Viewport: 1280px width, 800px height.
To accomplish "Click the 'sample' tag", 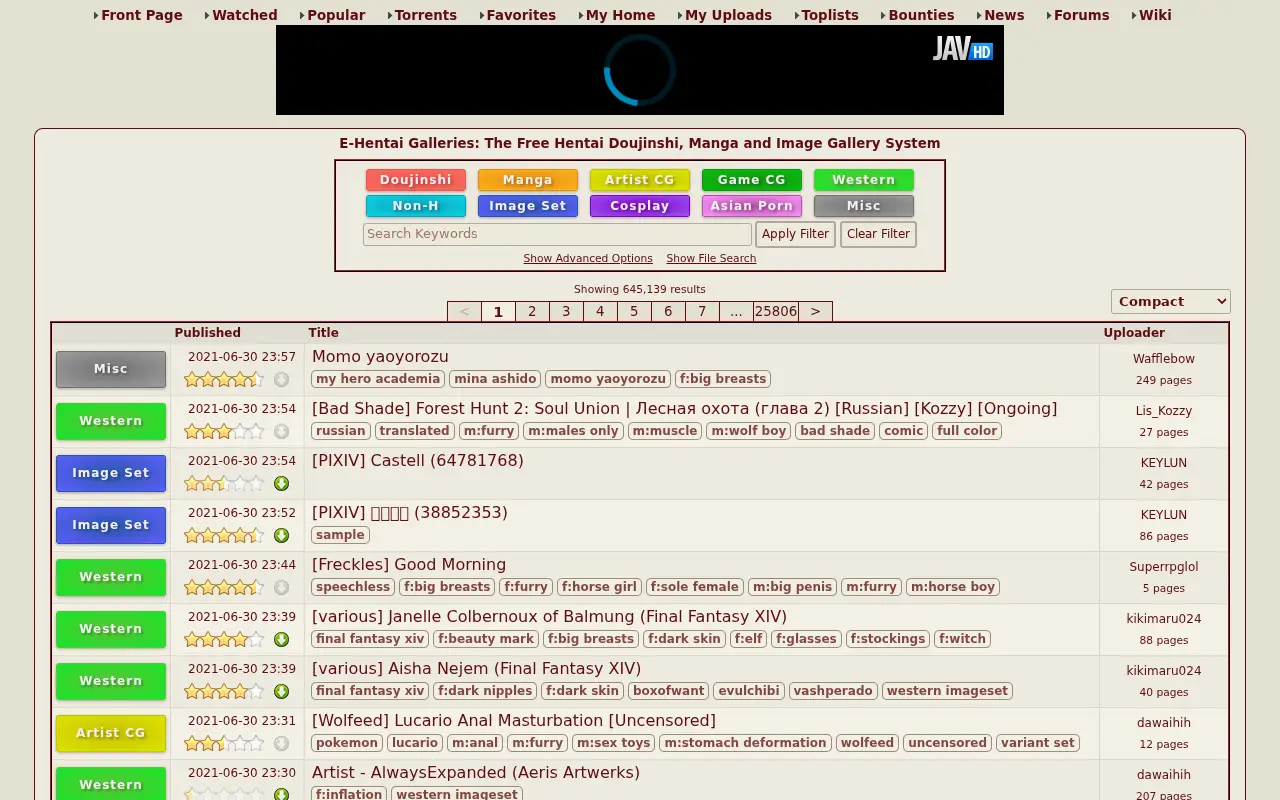I will tap(340, 535).
